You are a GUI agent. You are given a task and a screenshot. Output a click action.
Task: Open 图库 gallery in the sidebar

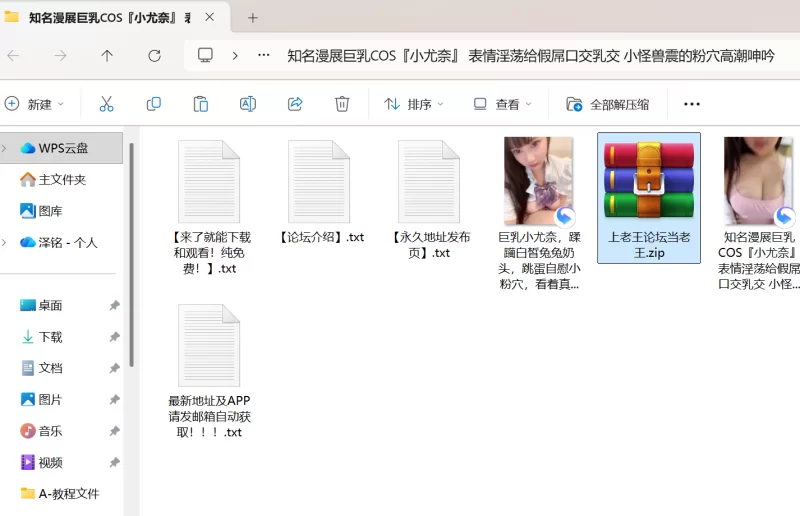[x=41, y=211]
